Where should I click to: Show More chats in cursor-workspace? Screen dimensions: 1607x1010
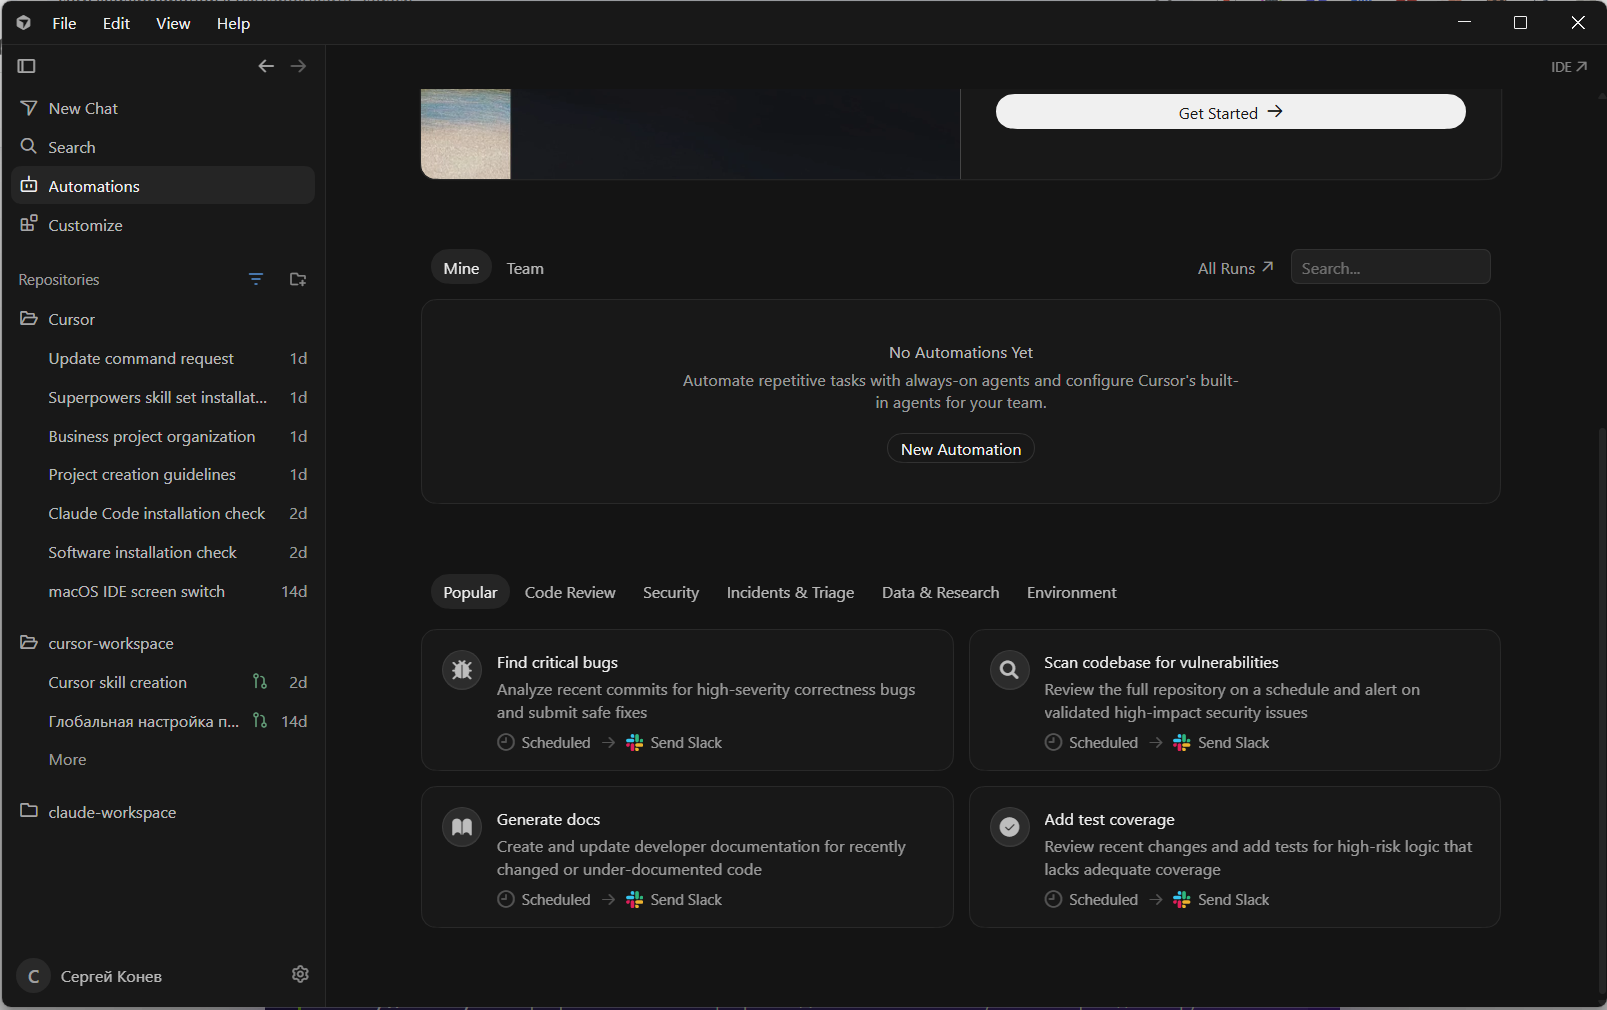pos(67,760)
